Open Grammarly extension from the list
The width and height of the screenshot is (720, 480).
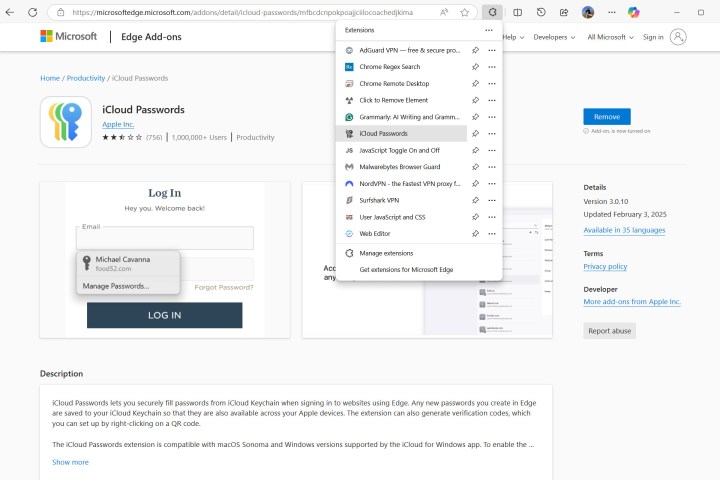409,116
